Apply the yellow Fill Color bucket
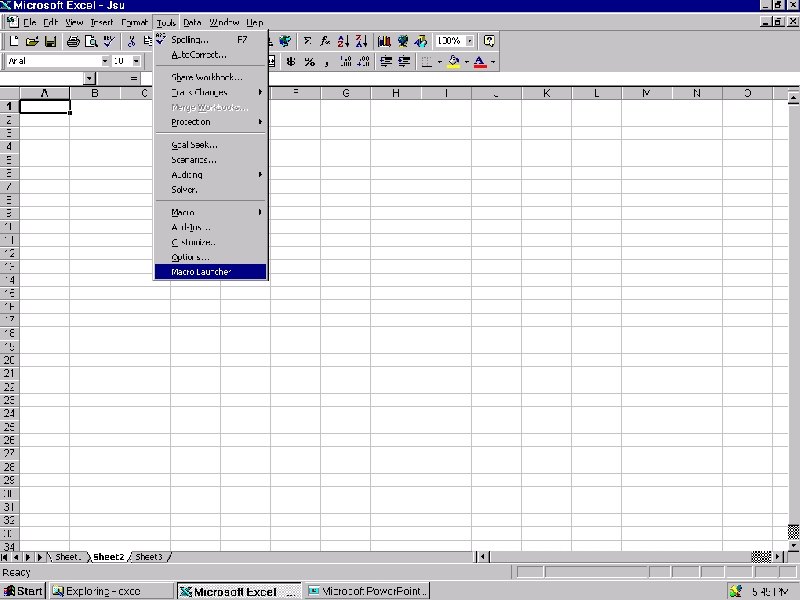 click(454, 62)
